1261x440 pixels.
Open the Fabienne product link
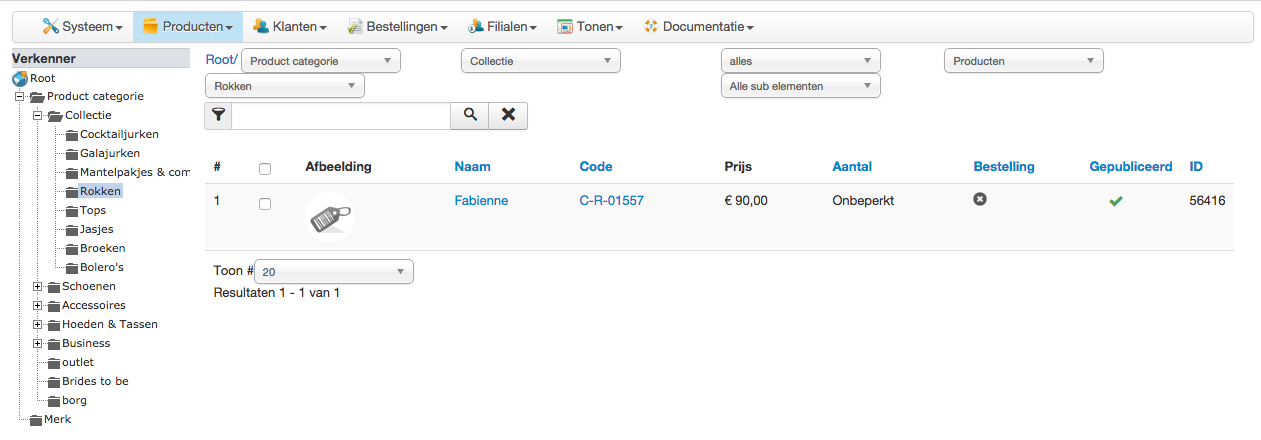point(481,200)
